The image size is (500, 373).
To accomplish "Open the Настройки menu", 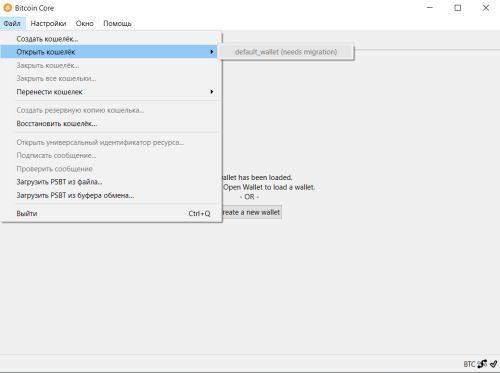I will (48, 23).
